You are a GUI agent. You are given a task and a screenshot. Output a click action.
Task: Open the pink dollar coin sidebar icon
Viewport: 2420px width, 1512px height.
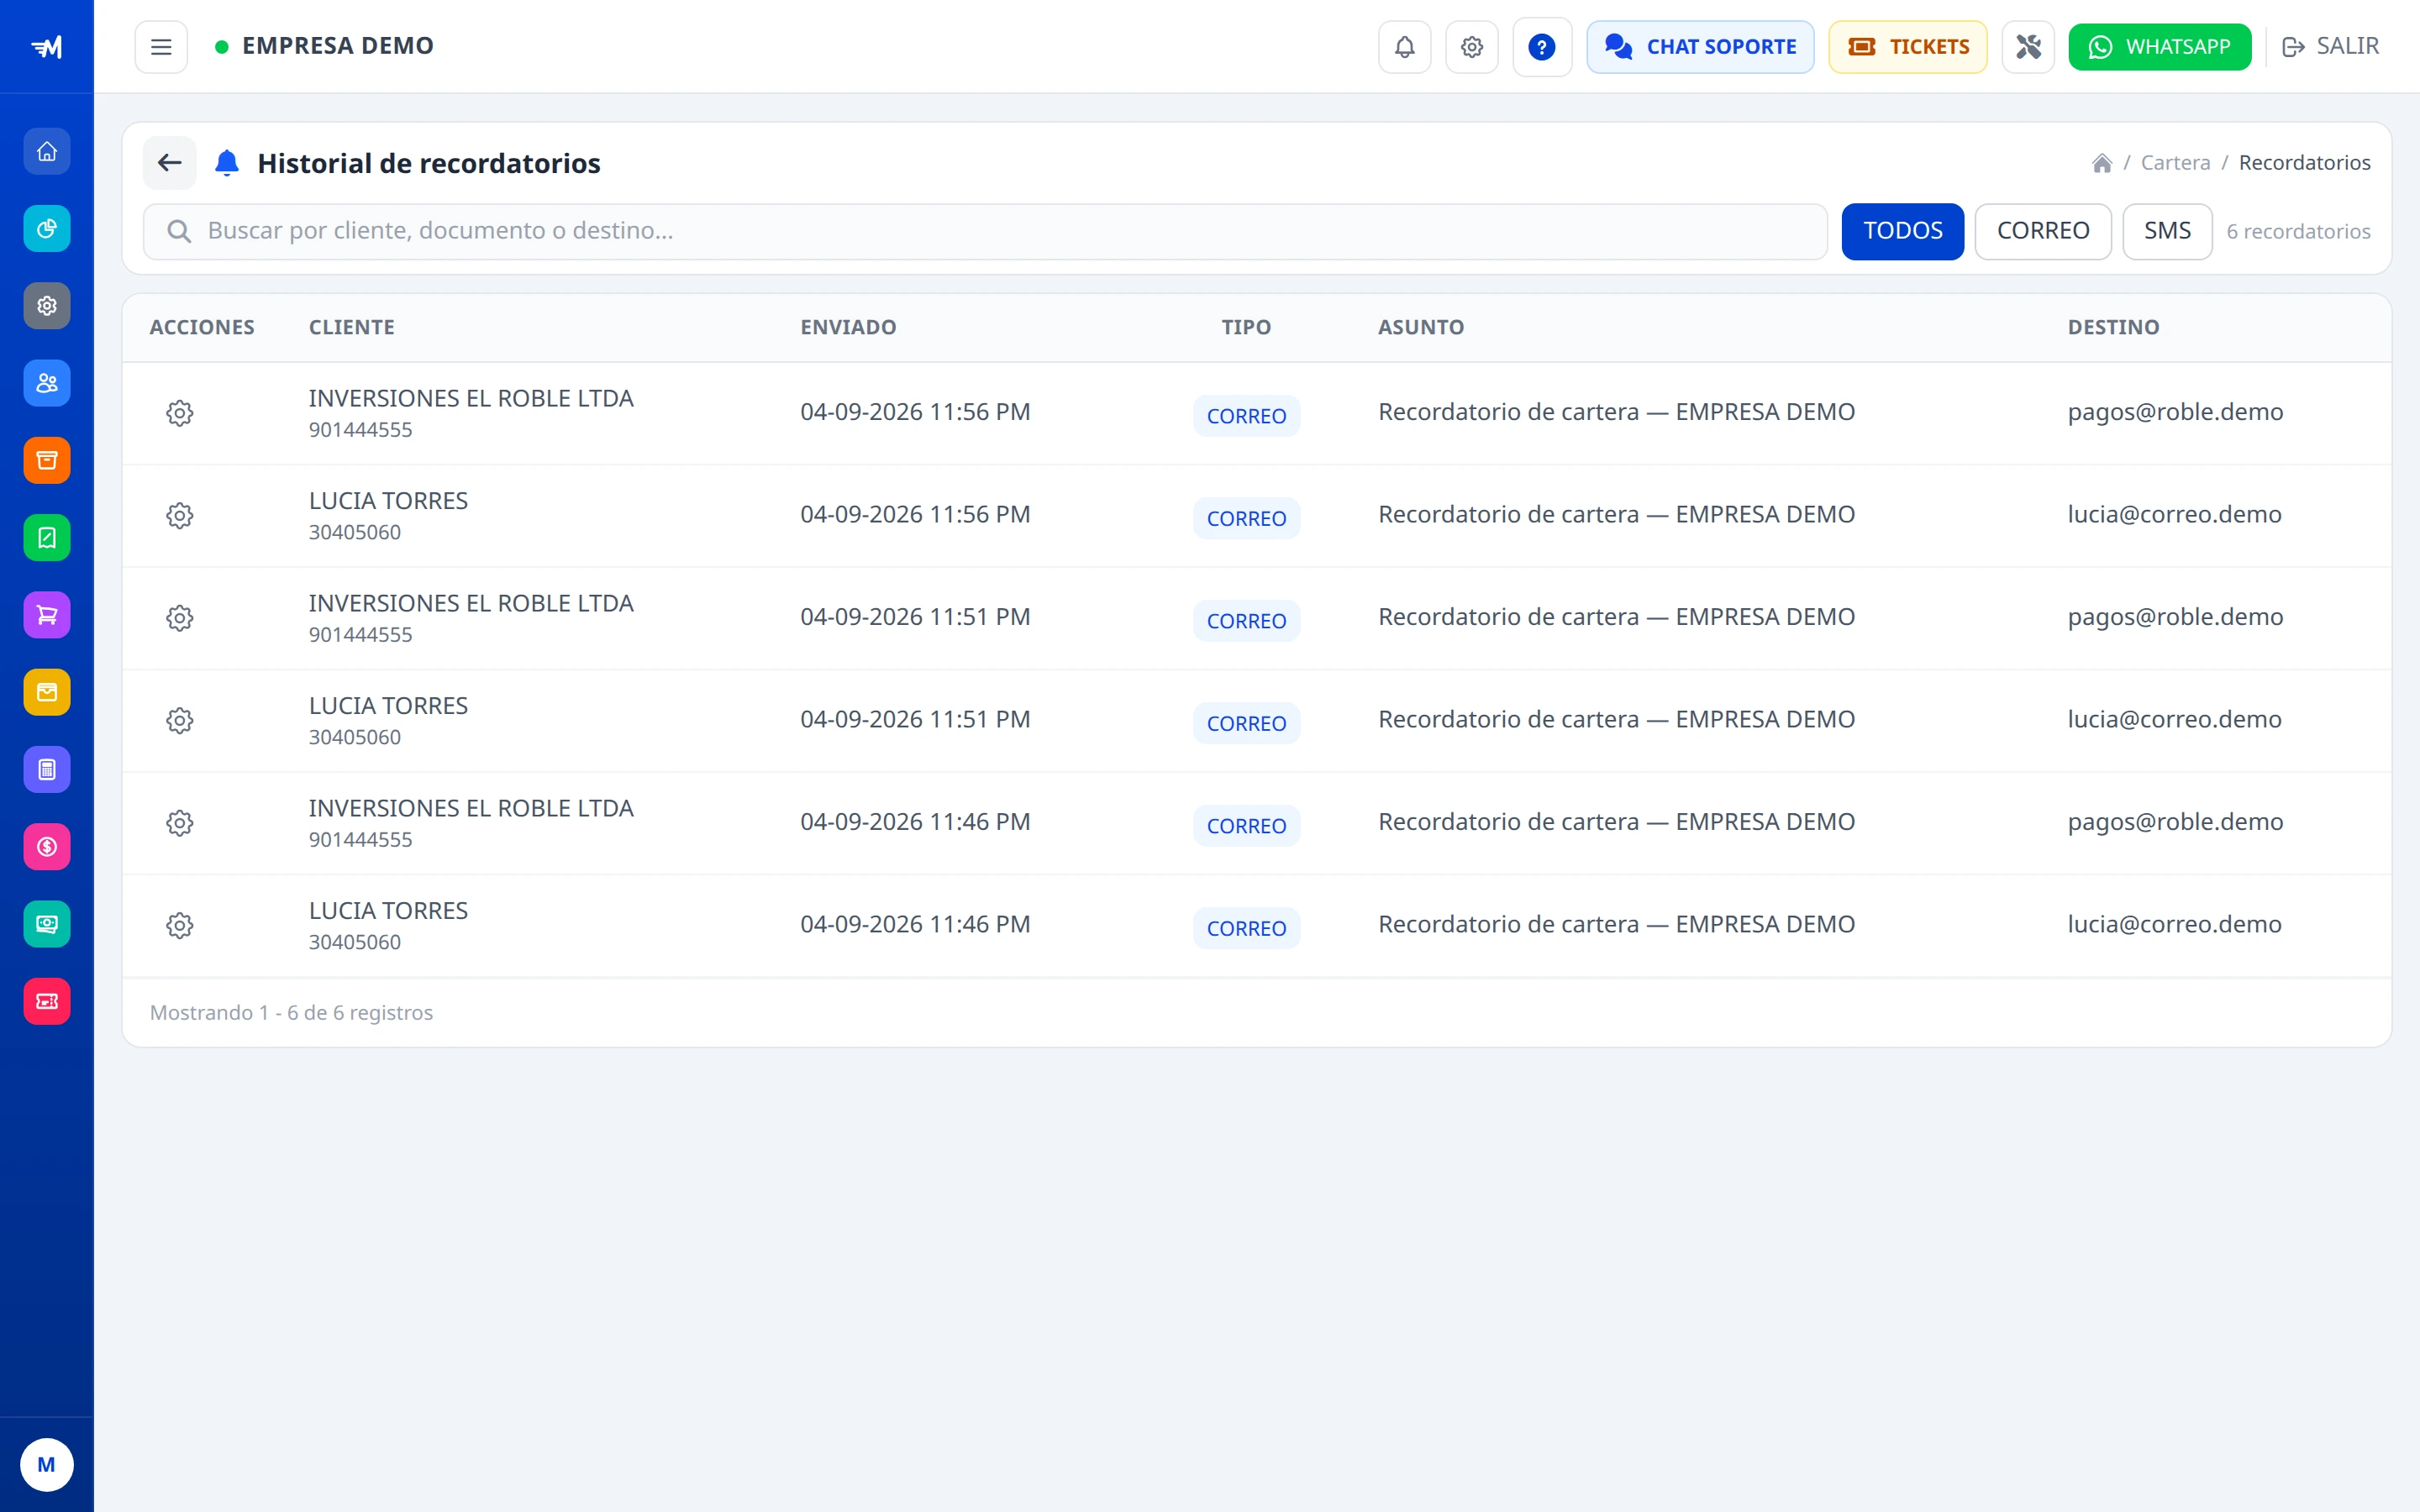point(47,847)
